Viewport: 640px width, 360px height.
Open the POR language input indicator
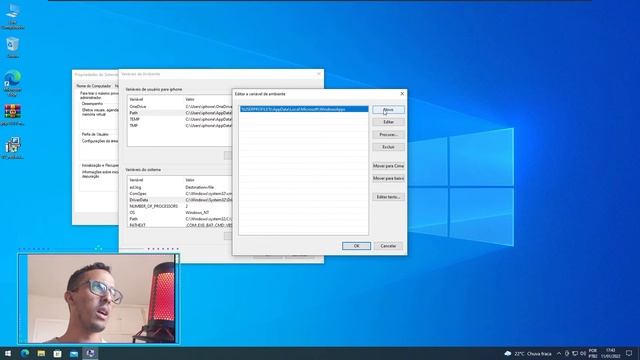593,353
